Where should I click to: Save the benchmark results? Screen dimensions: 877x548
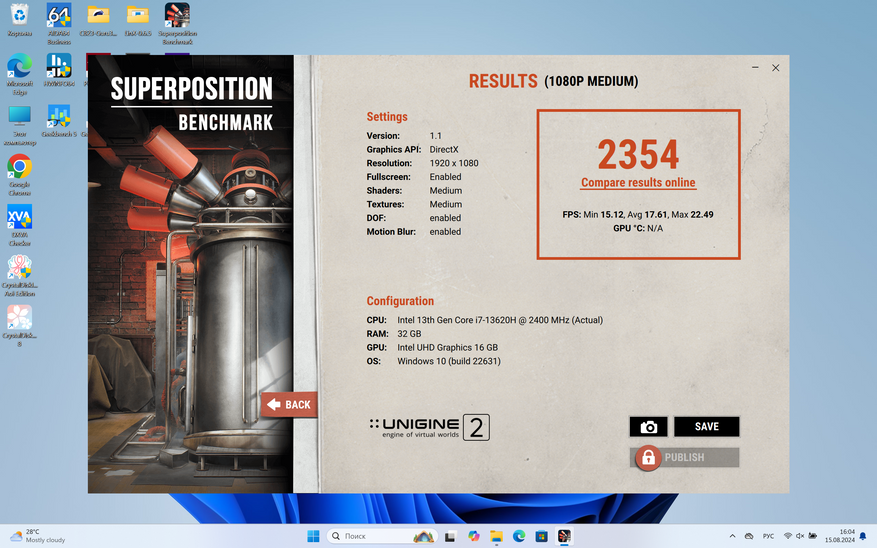coord(706,427)
